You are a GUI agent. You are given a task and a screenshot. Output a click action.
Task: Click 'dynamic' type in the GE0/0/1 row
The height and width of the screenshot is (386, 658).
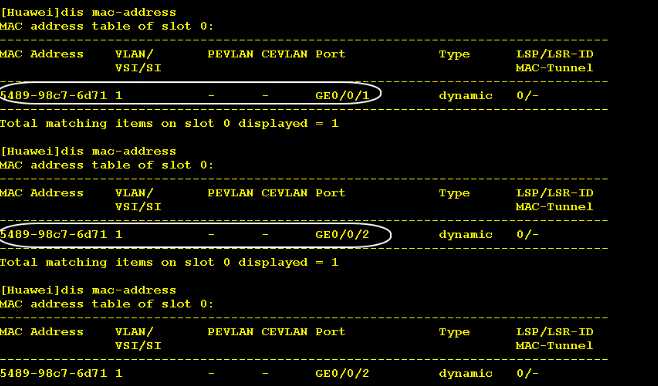[x=465, y=96]
